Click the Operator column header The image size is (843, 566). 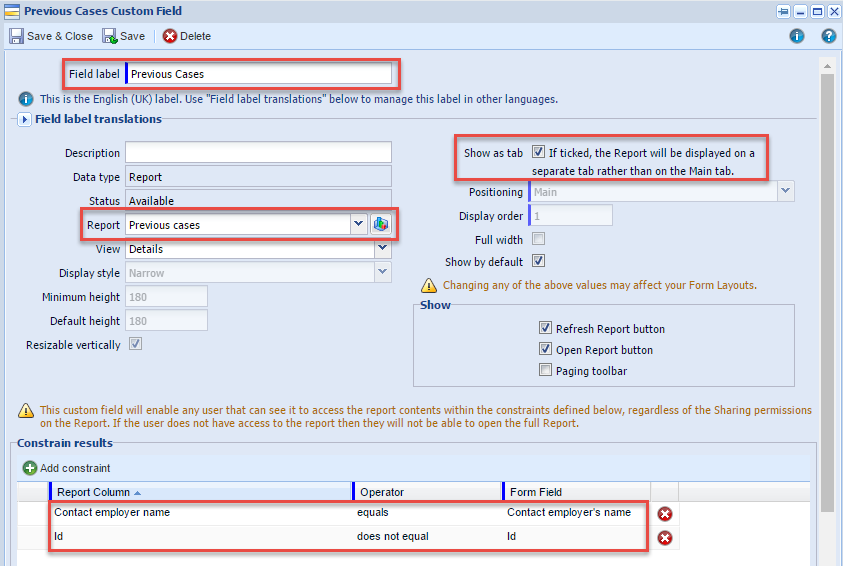[427, 492]
